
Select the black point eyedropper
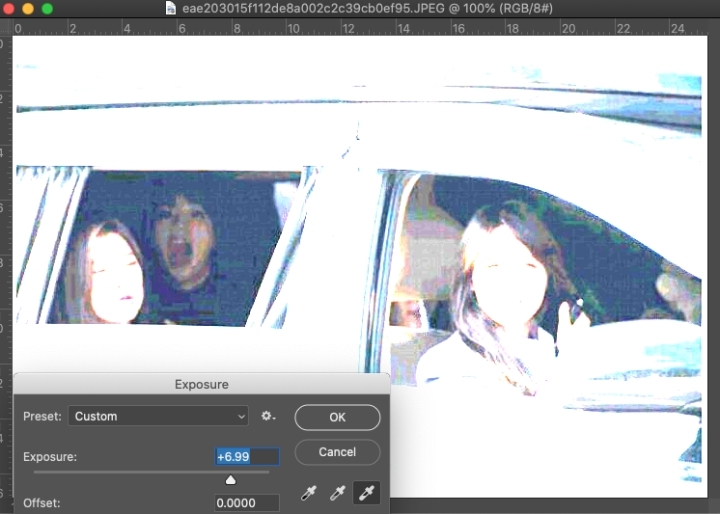308,492
